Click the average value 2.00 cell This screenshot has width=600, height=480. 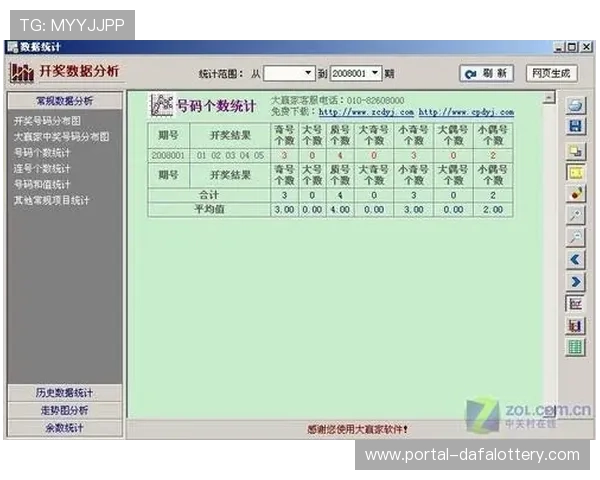pyautogui.click(x=493, y=210)
